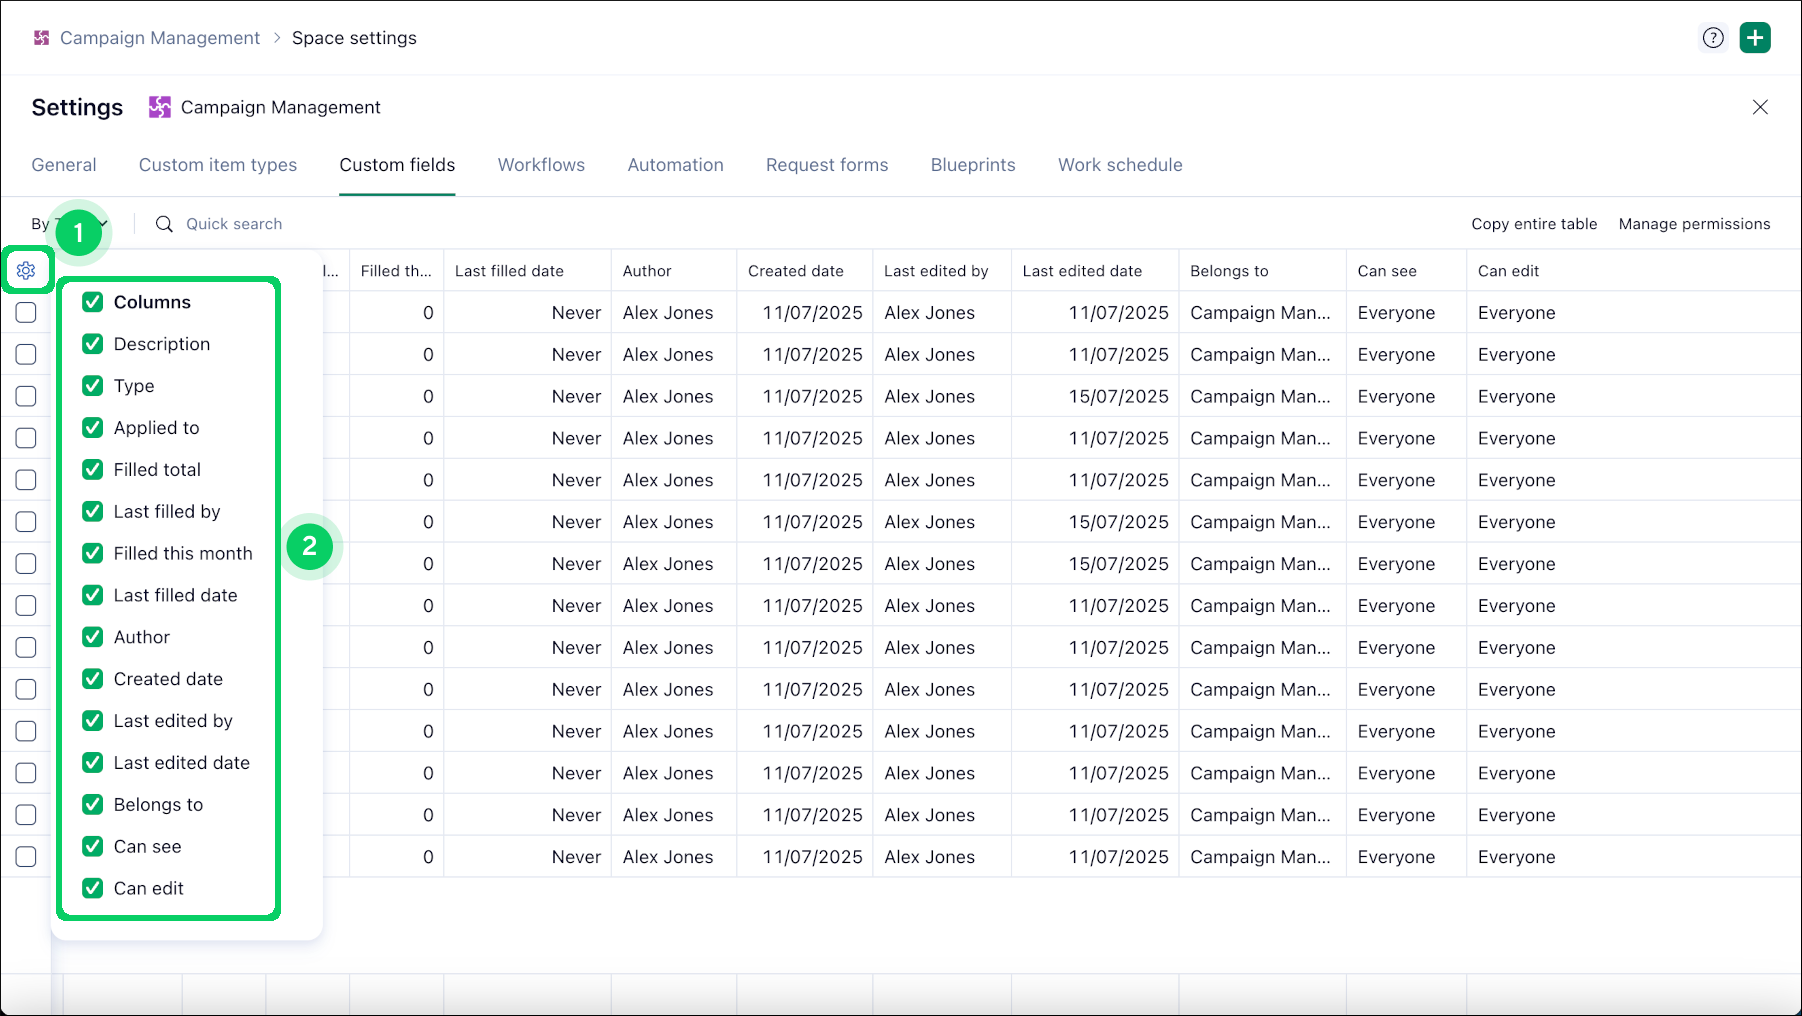Viewport: 1802px width, 1016px height.
Task: Go to the Request forms tab
Action: pyautogui.click(x=826, y=165)
